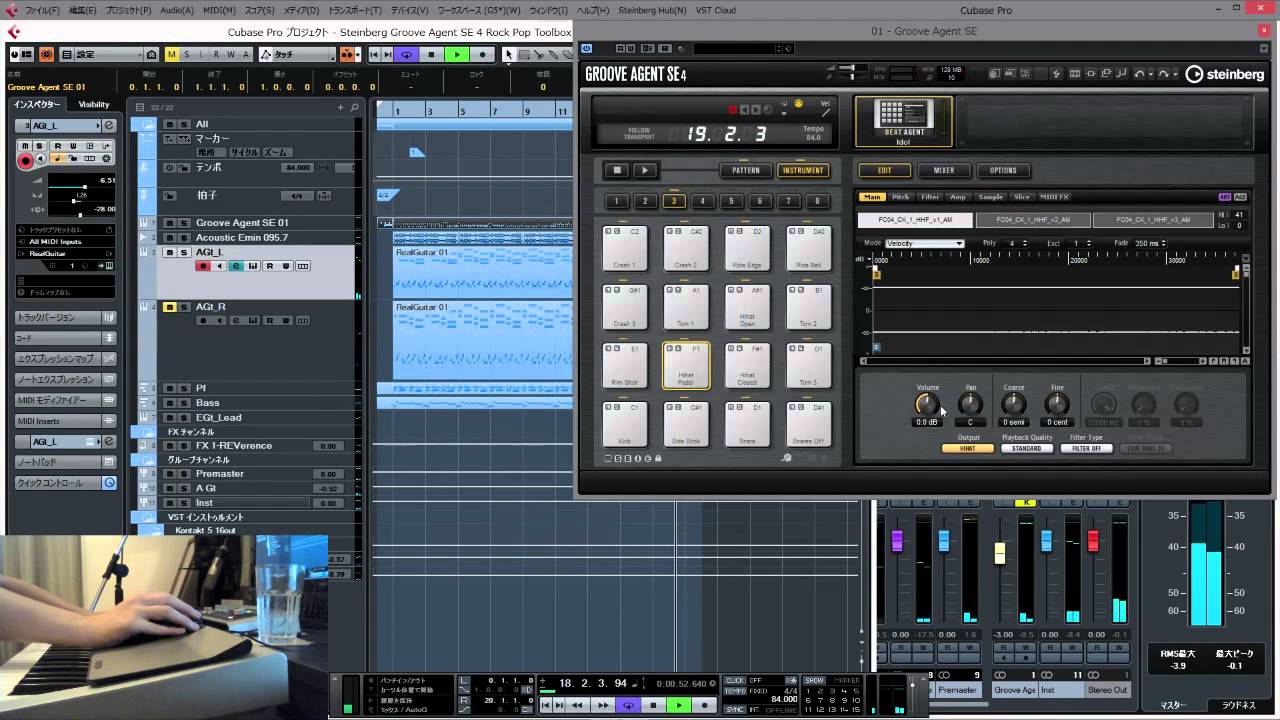Enable record on the AGt_L track
Viewport: 1280px width, 720px height.
(x=203, y=266)
